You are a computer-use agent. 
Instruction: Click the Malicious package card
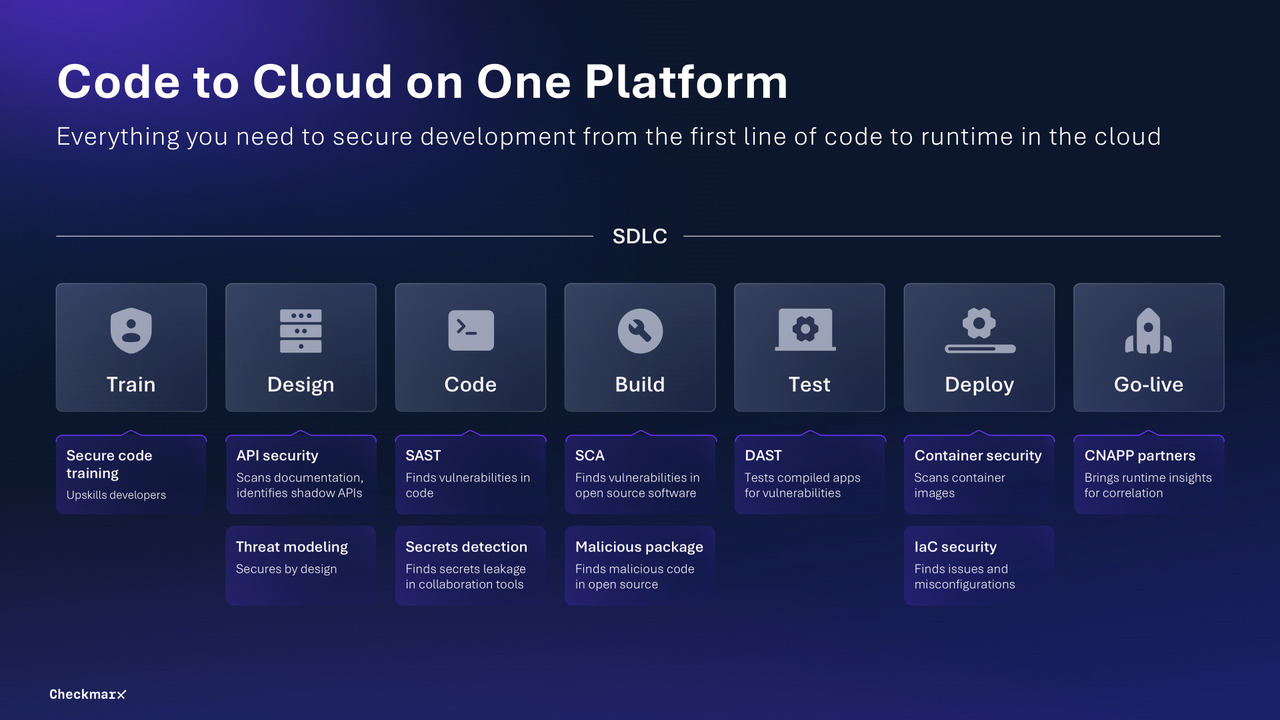[x=640, y=565]
